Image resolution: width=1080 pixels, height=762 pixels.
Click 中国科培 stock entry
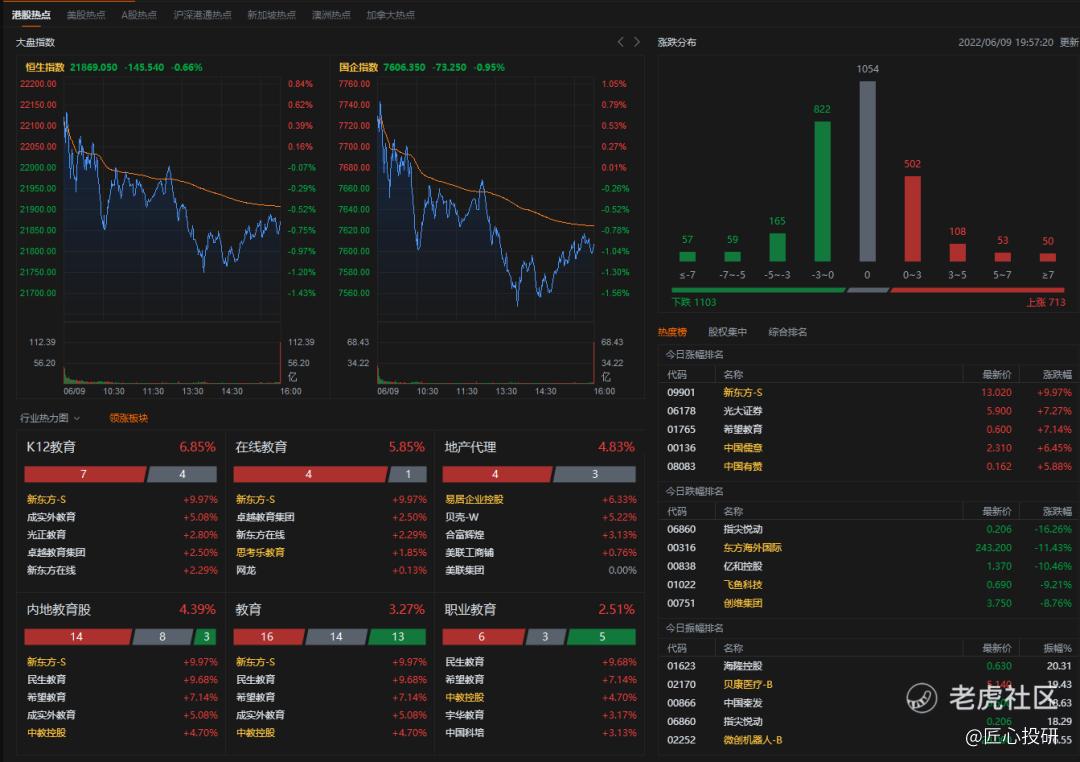[x=464, y=733]
